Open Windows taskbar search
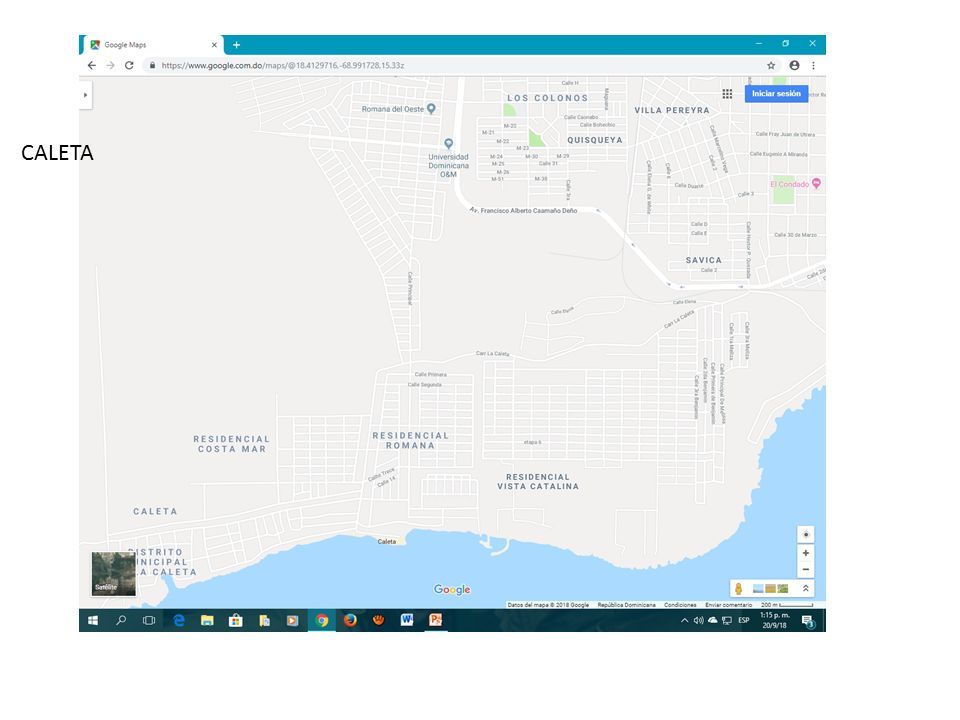960x720 pixels. click(x=121, y=620)
